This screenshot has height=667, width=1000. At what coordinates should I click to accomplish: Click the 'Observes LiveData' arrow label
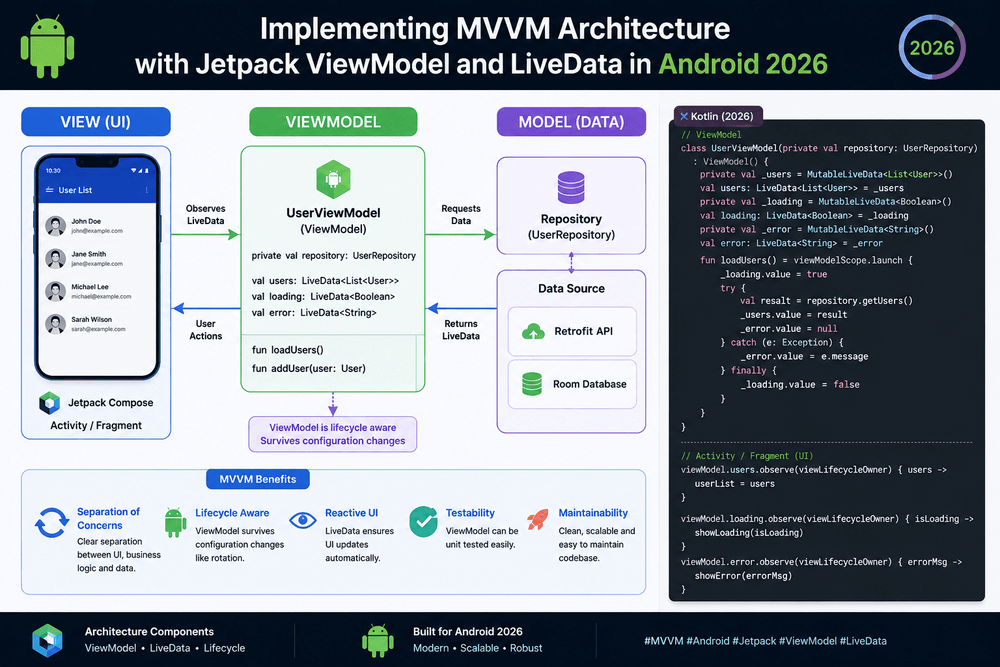click(x=205, y=214)
